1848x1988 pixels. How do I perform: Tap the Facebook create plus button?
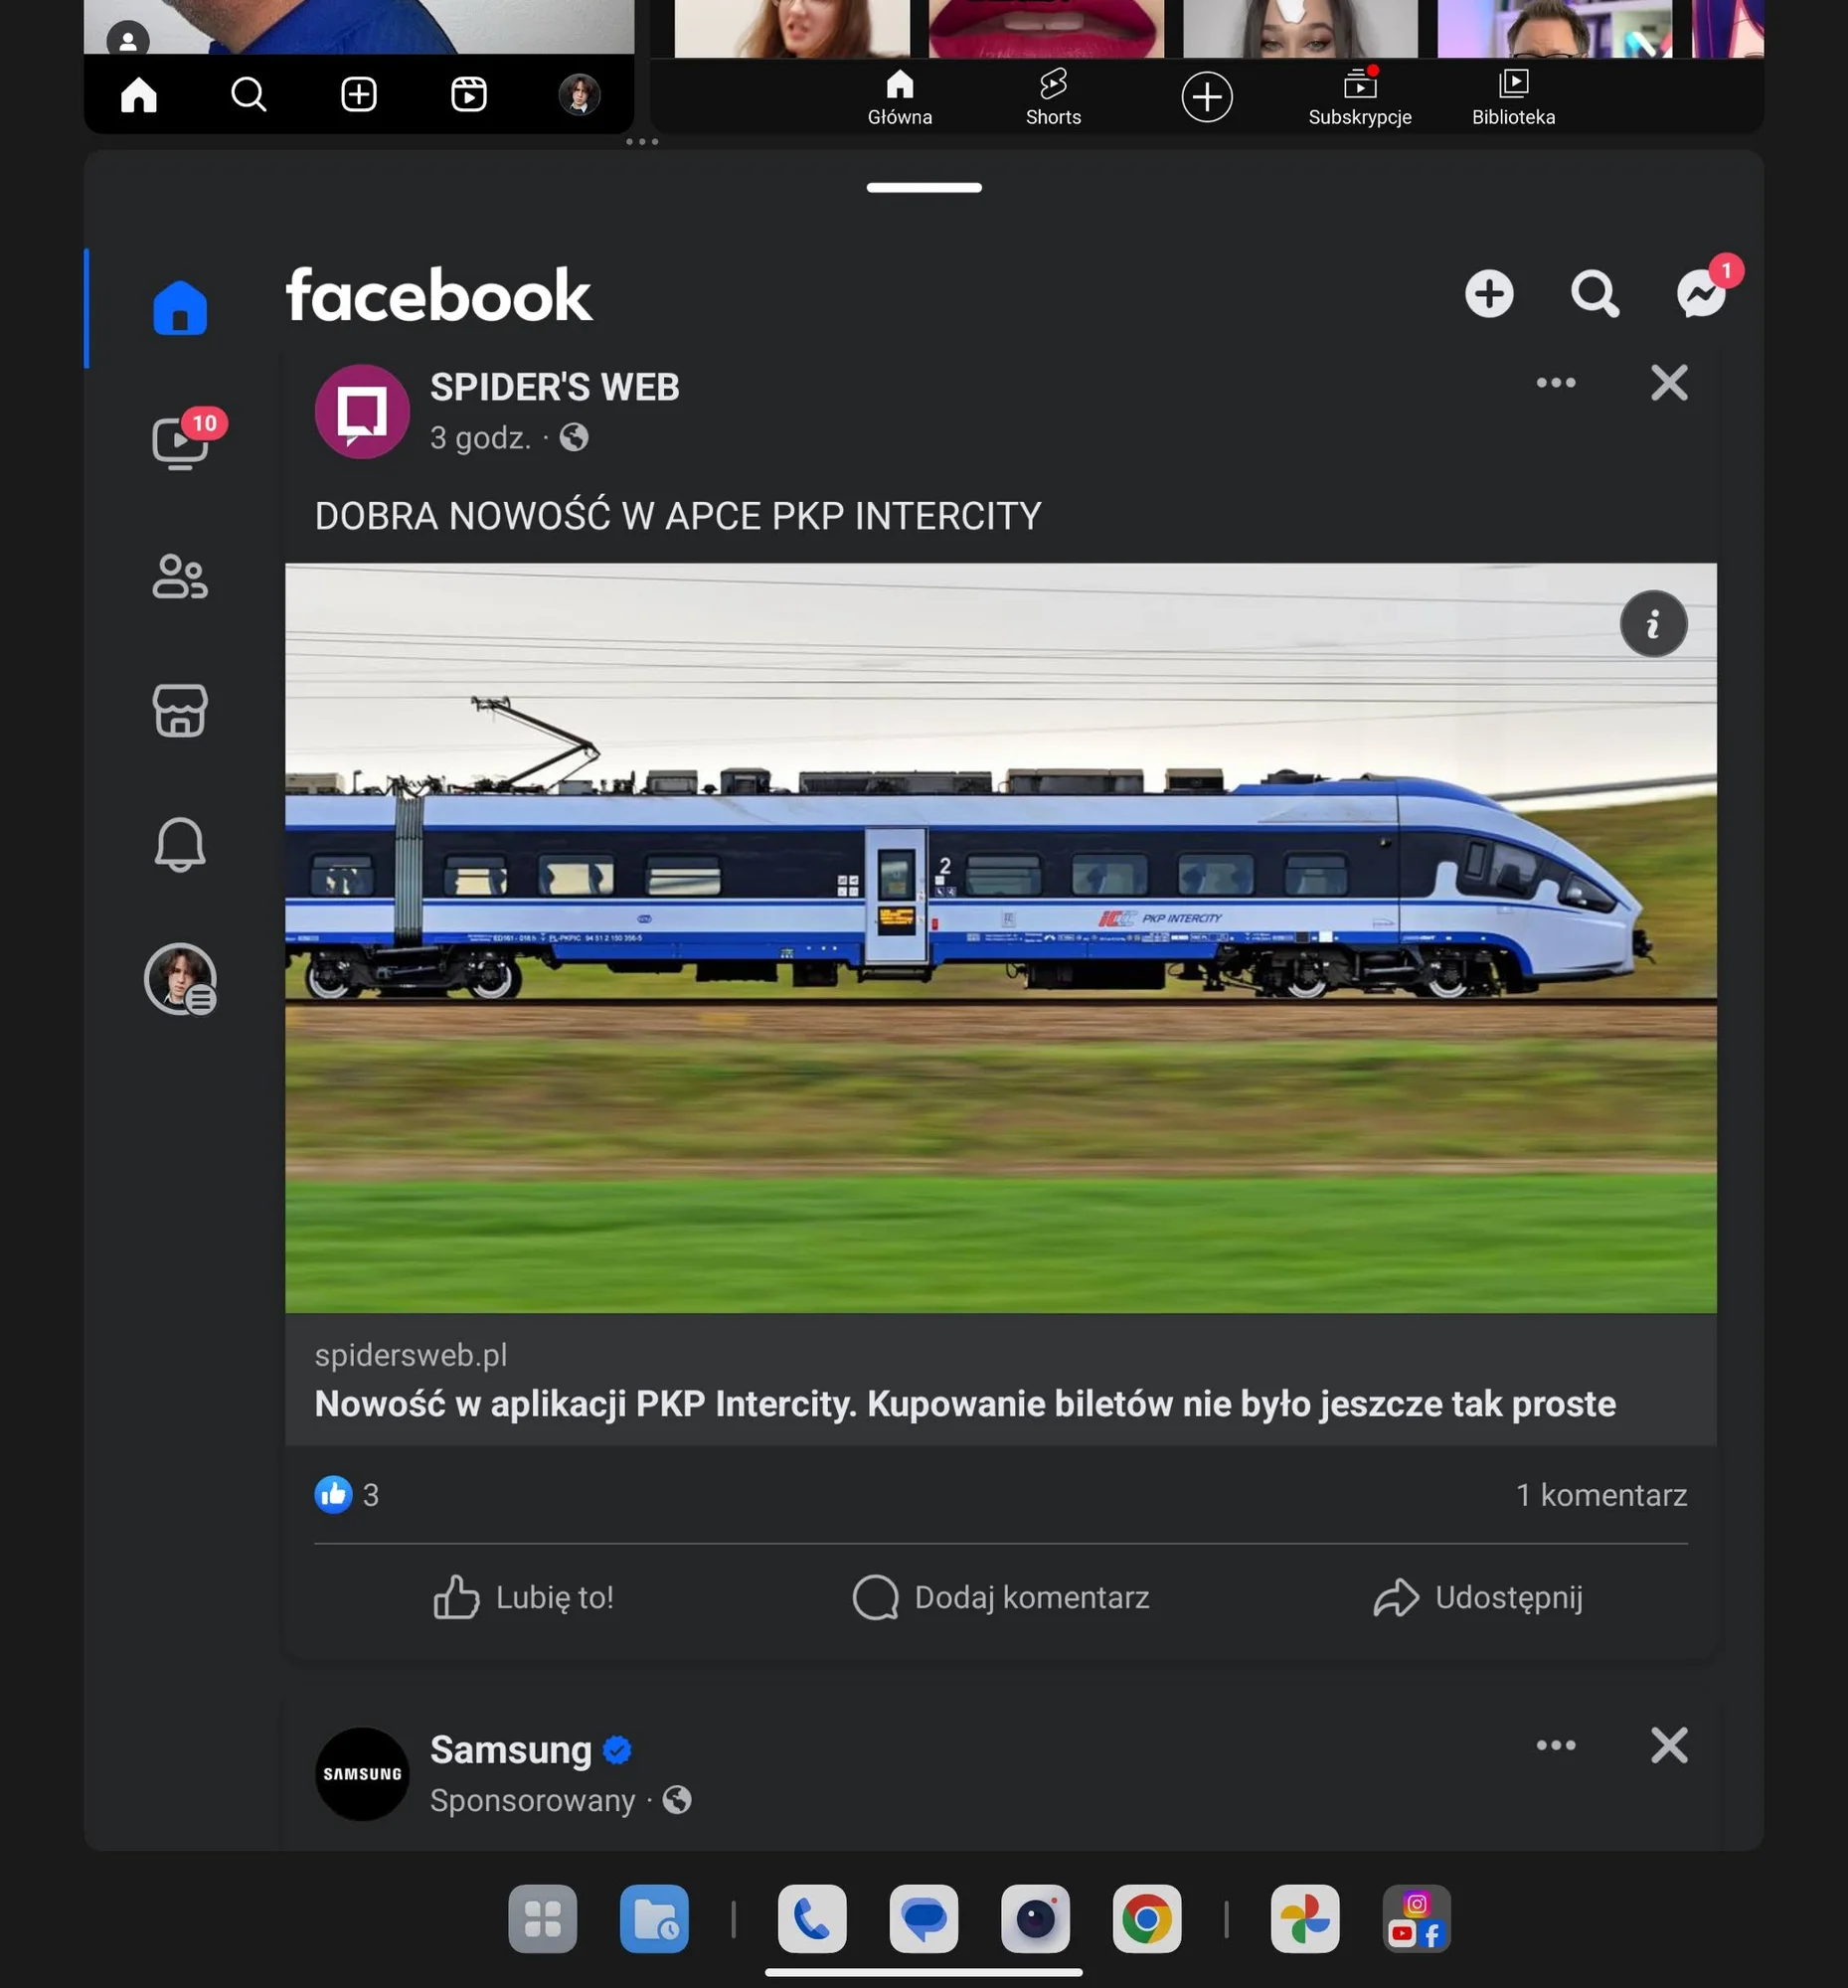(1489, 294)
